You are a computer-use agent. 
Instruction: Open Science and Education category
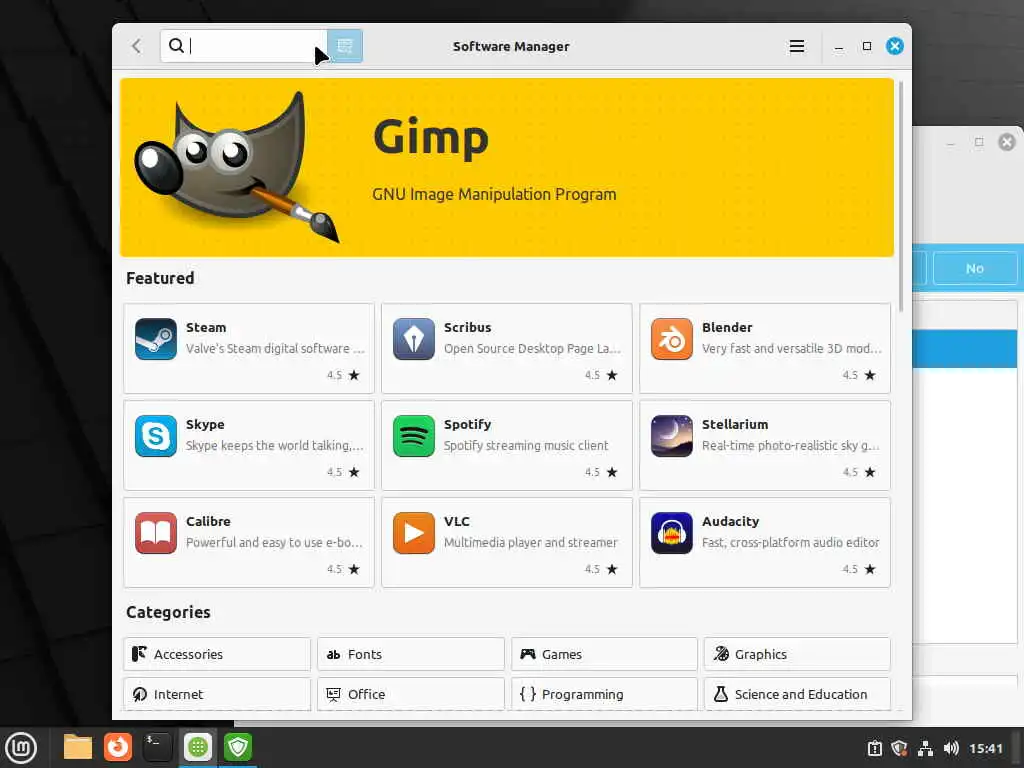[x=797, y=694]
